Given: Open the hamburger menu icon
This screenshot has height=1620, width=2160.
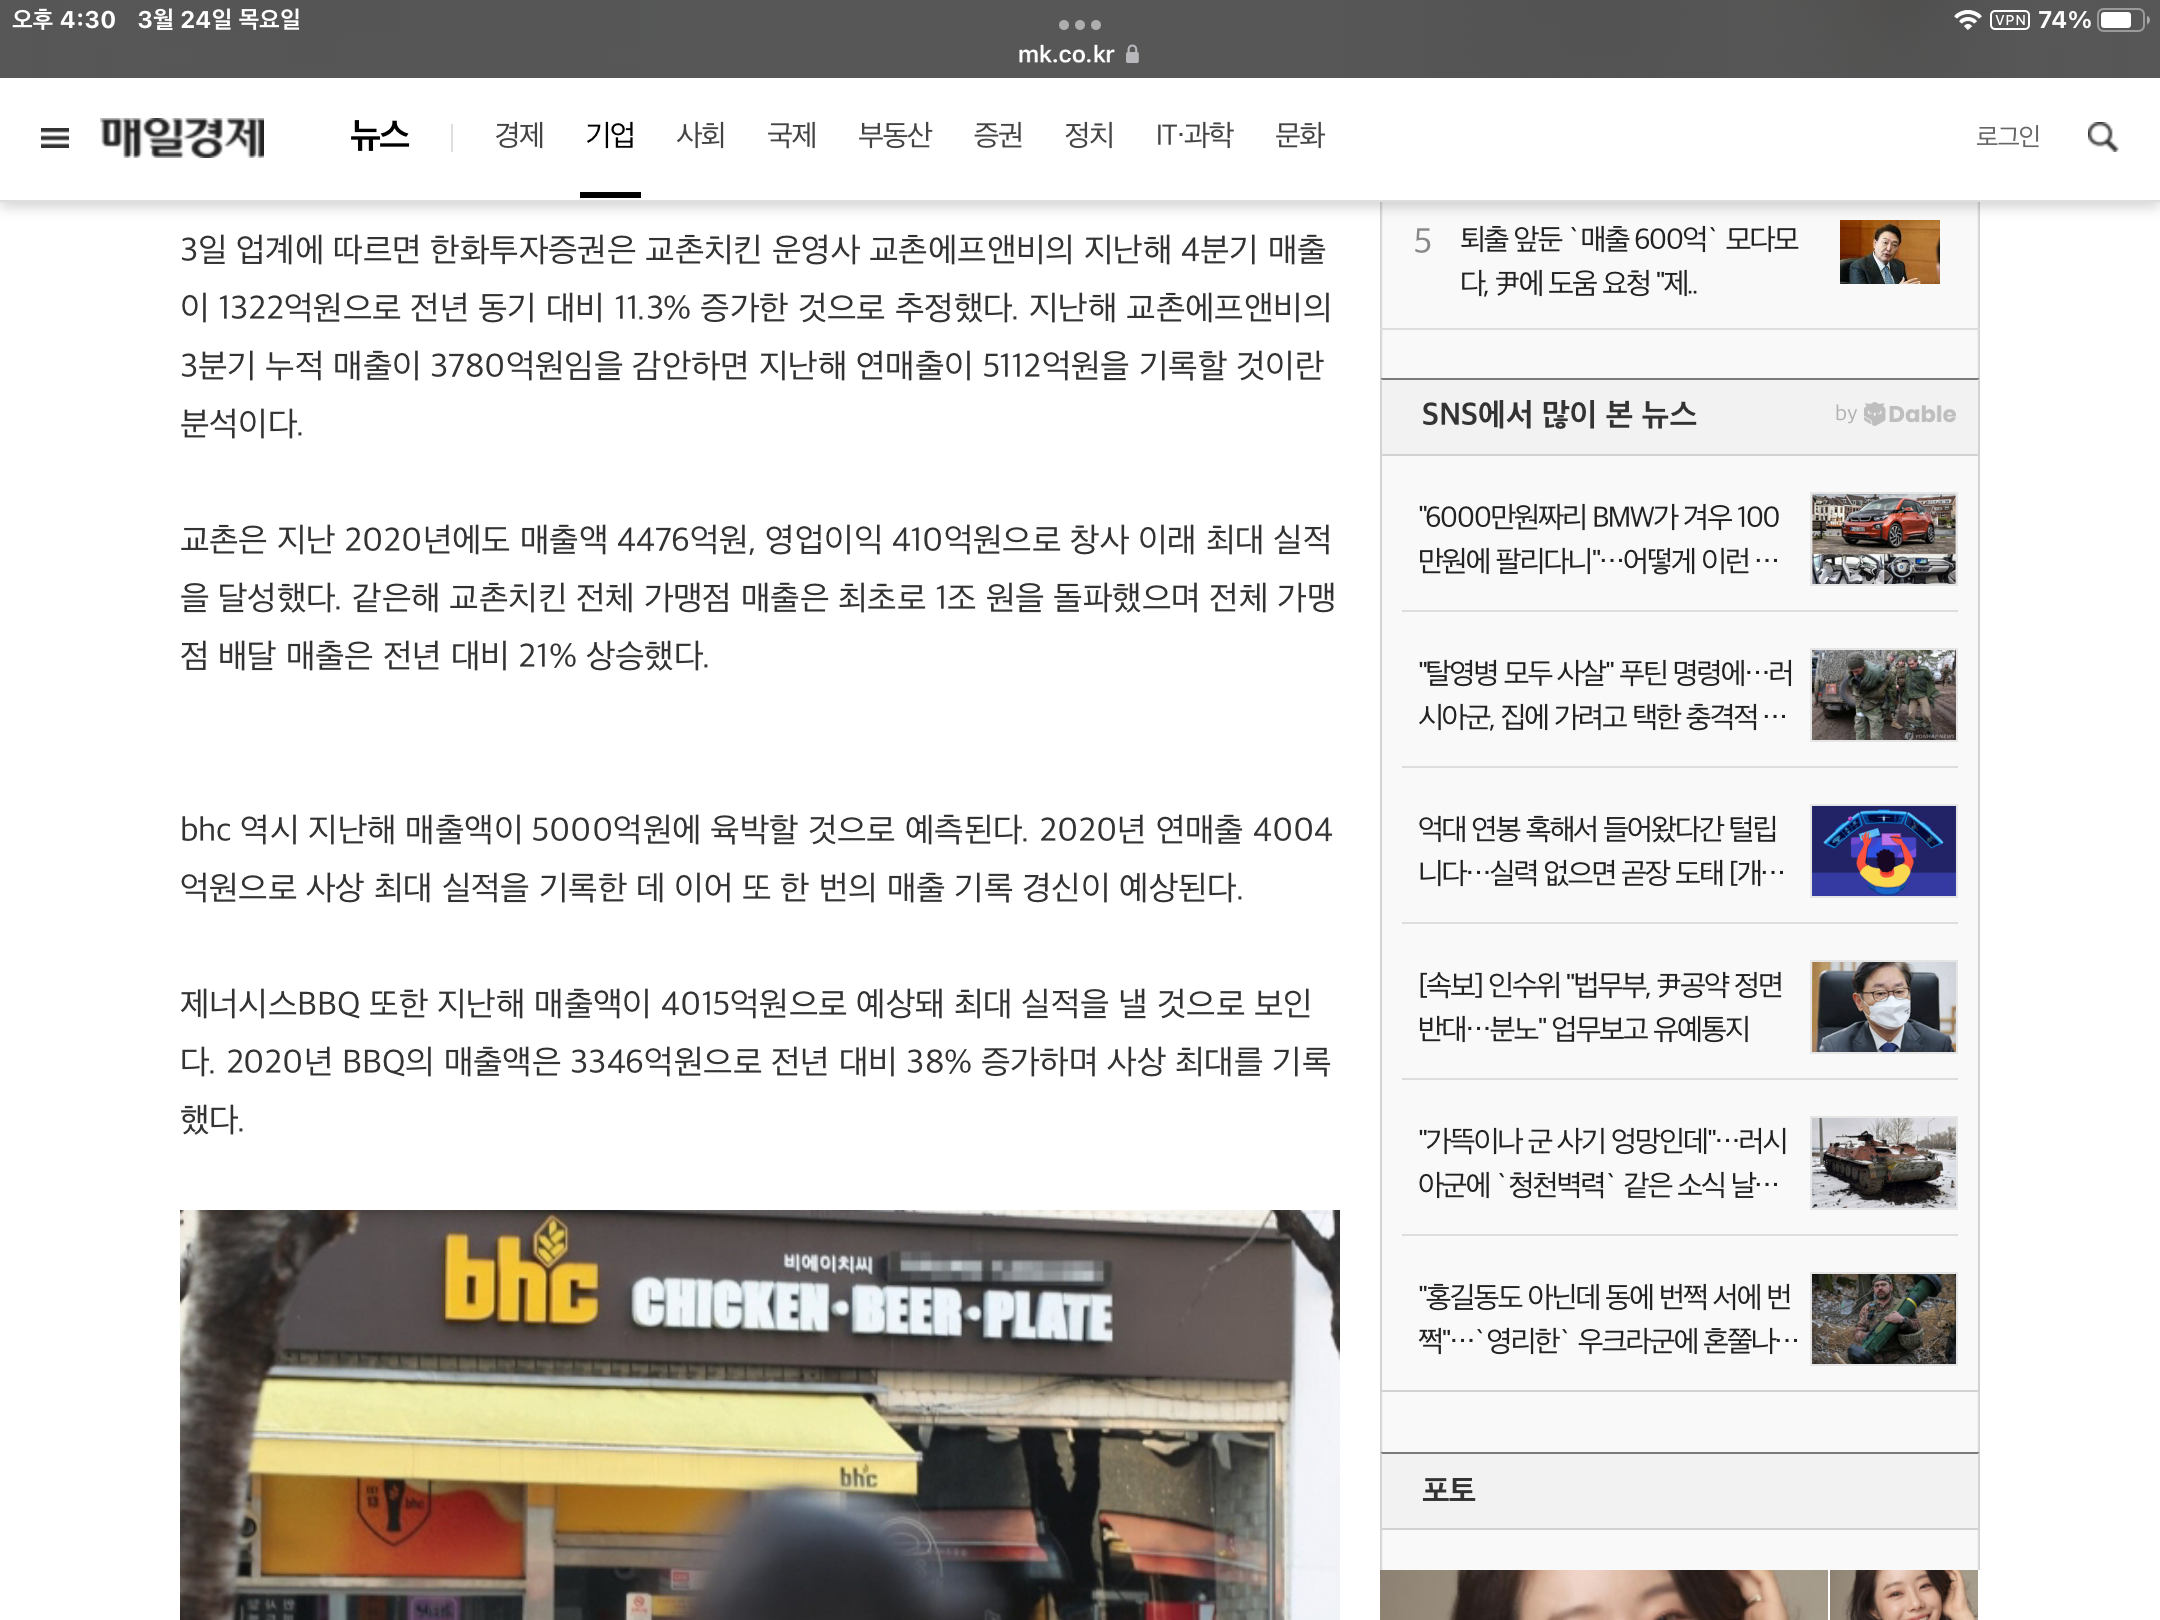Looking at the screenshot, I should point(55,138).
